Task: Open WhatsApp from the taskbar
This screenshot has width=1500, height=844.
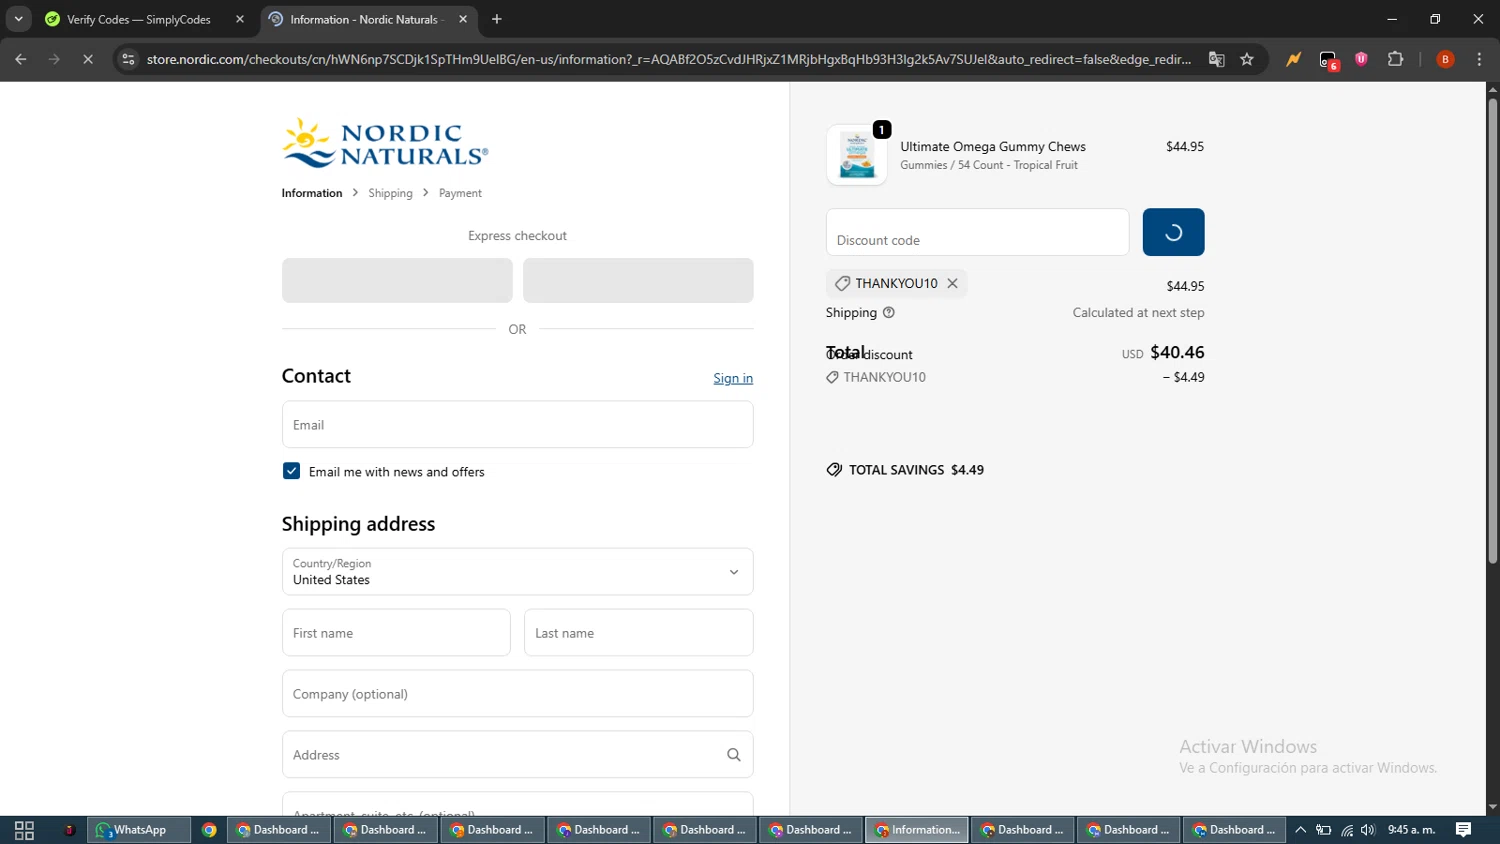Action: [139, 830]
